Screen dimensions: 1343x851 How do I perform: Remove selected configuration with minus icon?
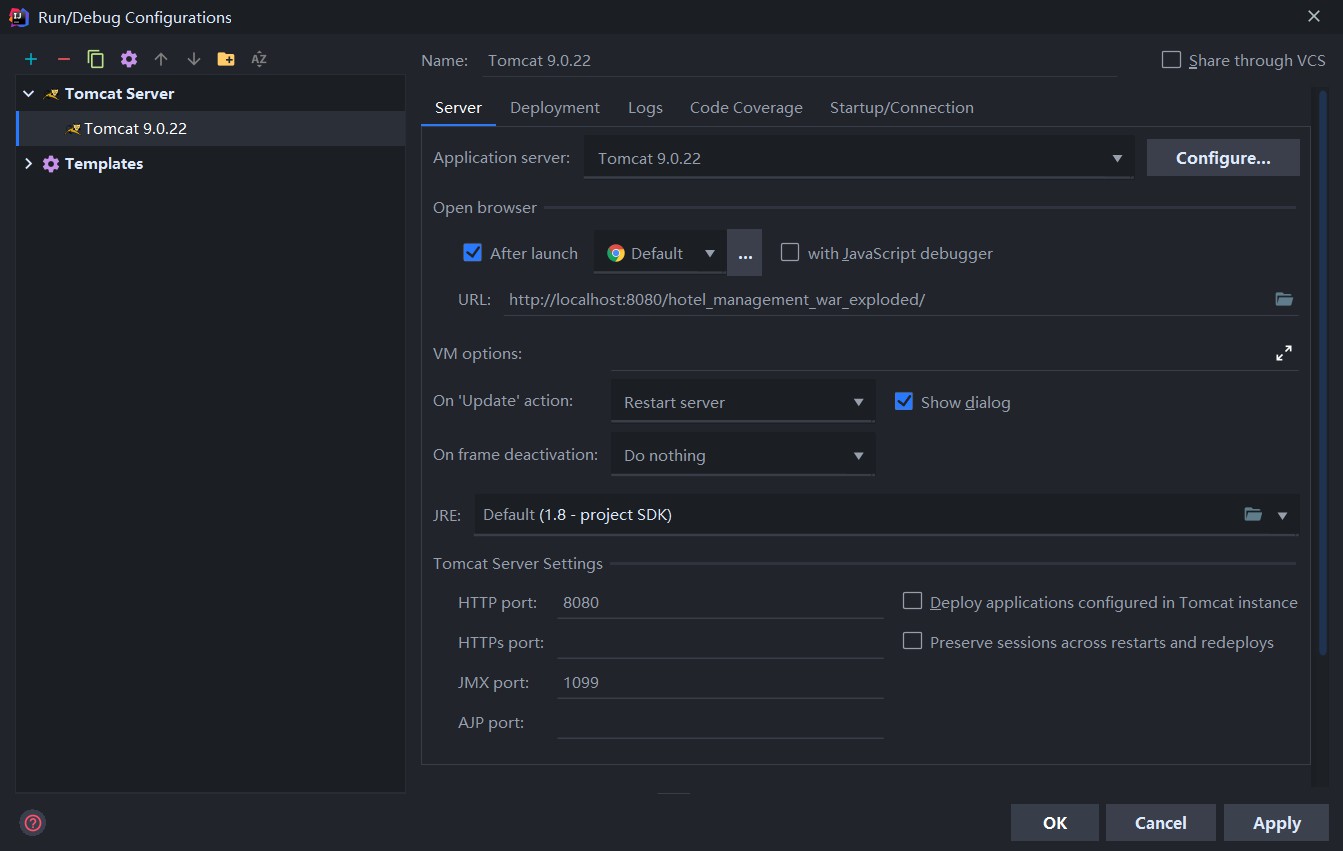63,60
